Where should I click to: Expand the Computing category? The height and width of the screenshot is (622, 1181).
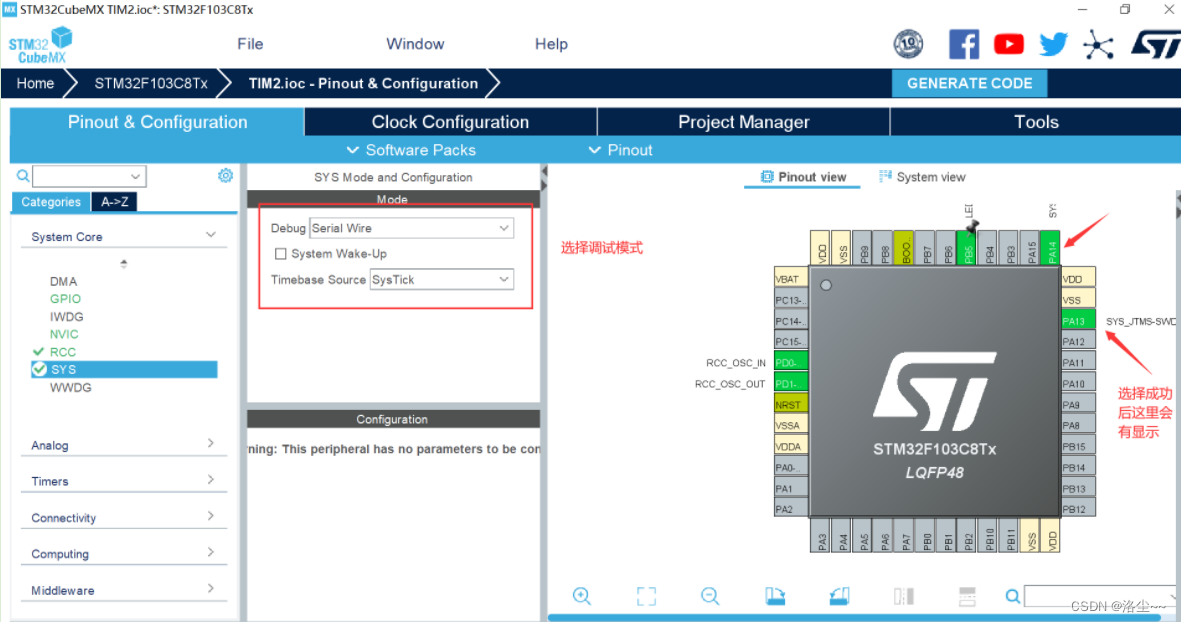(211, 552)
